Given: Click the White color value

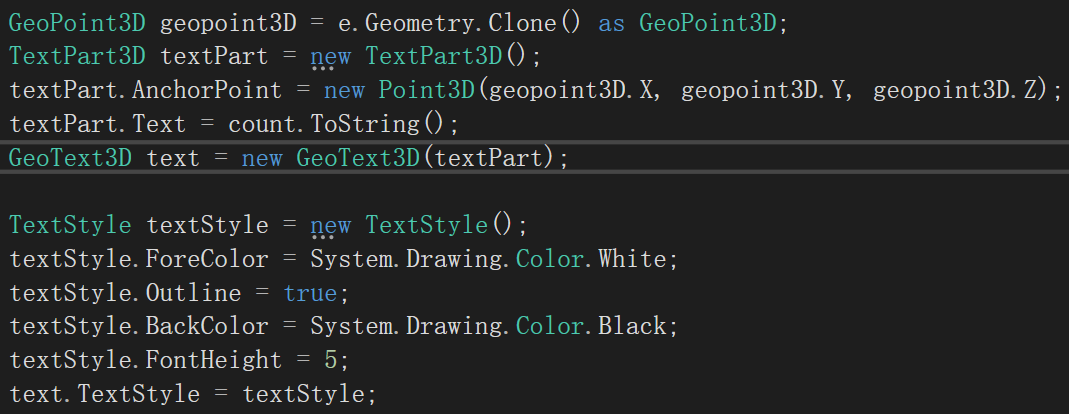Looking at the screenshot, I should [632, 259].
